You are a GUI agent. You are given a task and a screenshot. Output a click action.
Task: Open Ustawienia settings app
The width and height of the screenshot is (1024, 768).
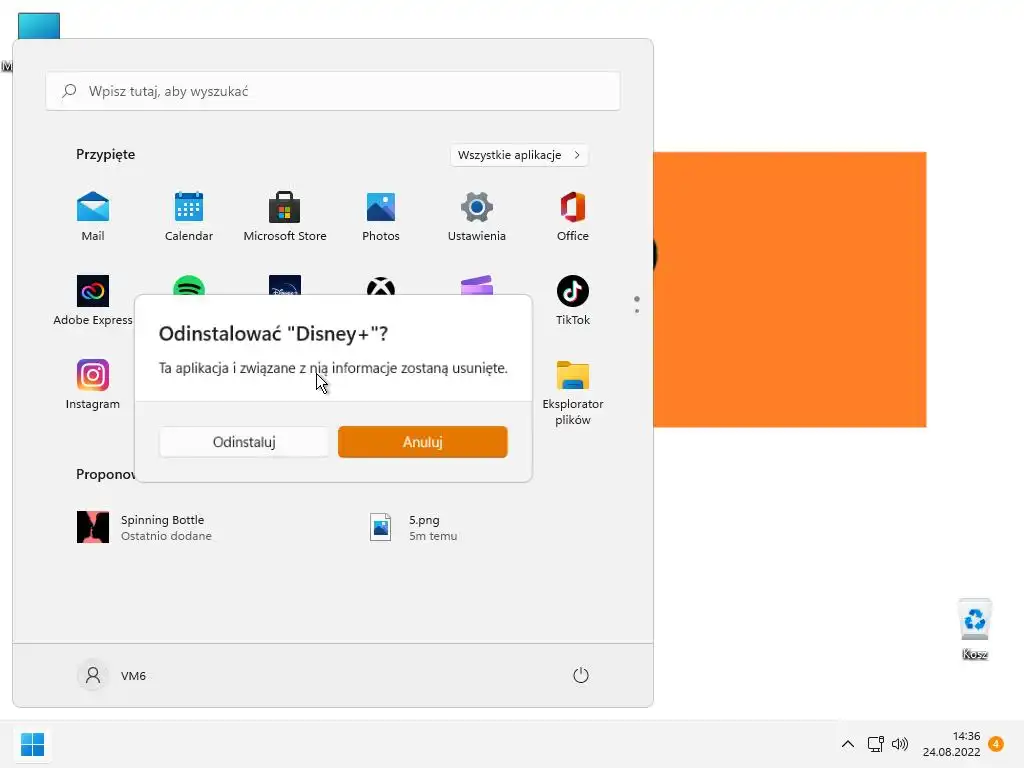point(477,217)
